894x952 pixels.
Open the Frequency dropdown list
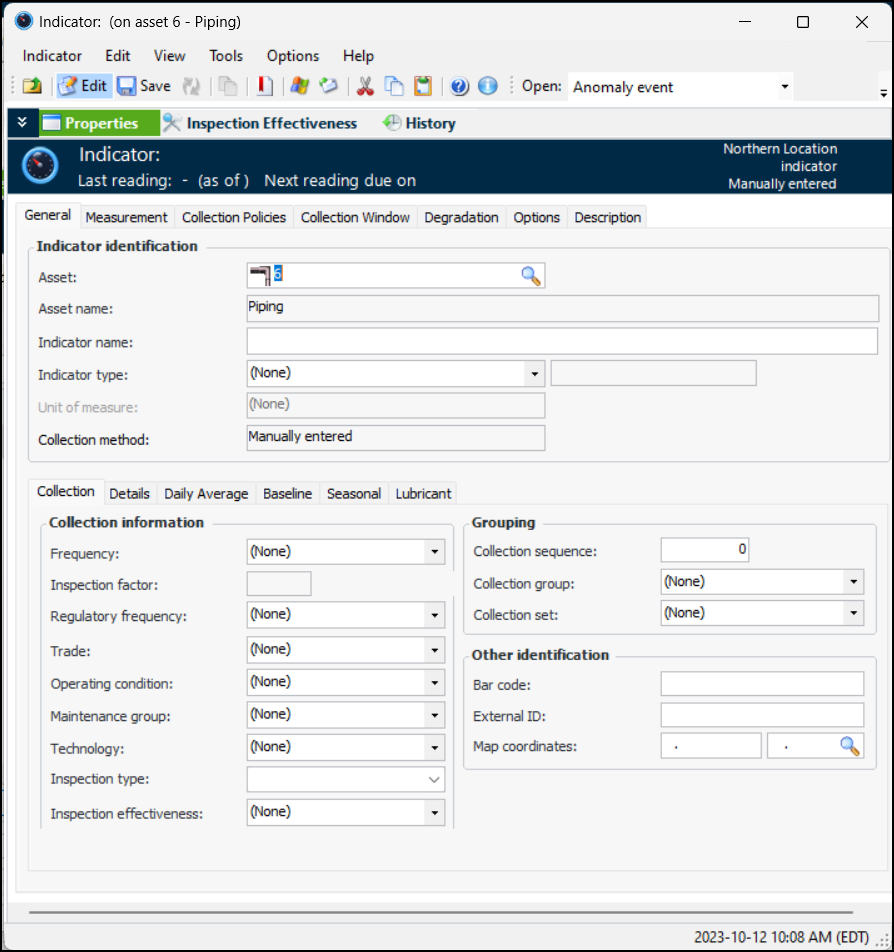pos(434,552)
